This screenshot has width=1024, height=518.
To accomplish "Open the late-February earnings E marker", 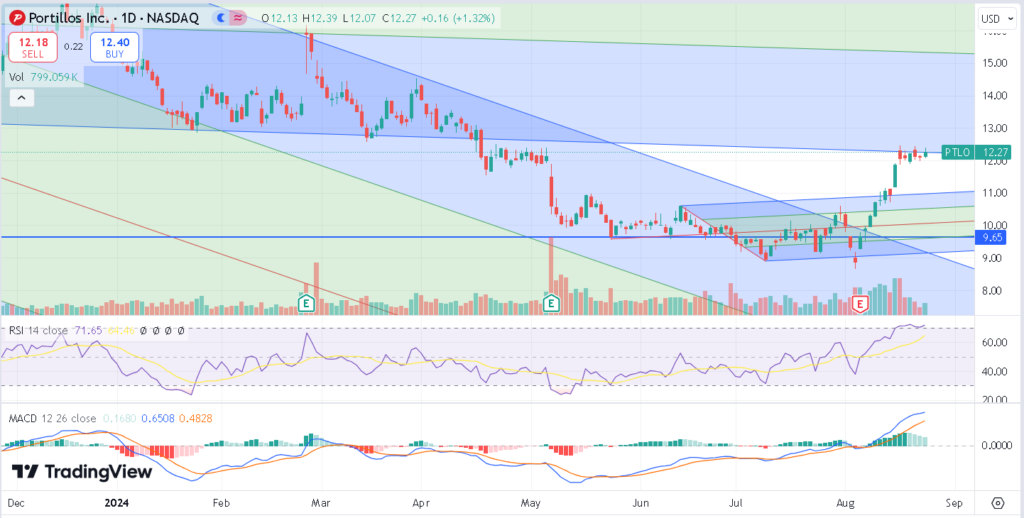I will coord(306,303).
